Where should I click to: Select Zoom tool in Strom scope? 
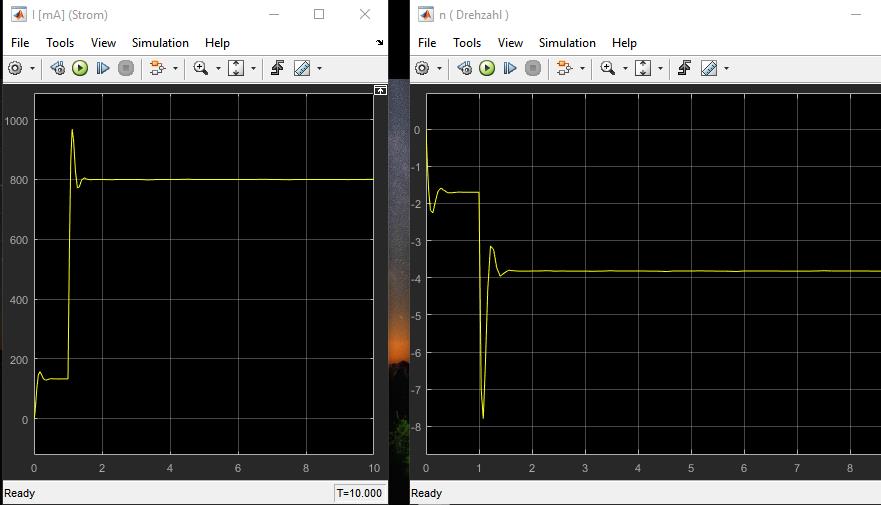coord(201,69)
